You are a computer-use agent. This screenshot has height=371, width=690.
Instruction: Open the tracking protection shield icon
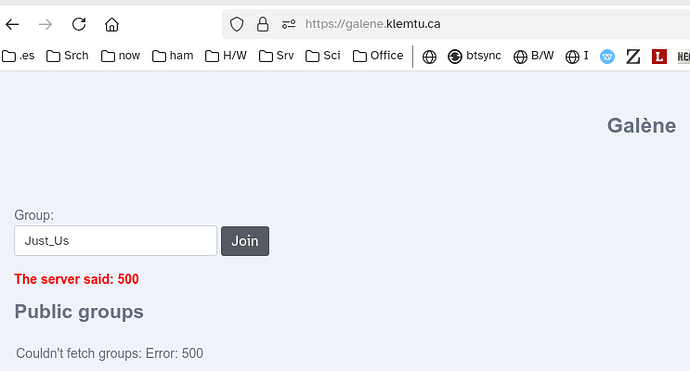pos(237,24)
